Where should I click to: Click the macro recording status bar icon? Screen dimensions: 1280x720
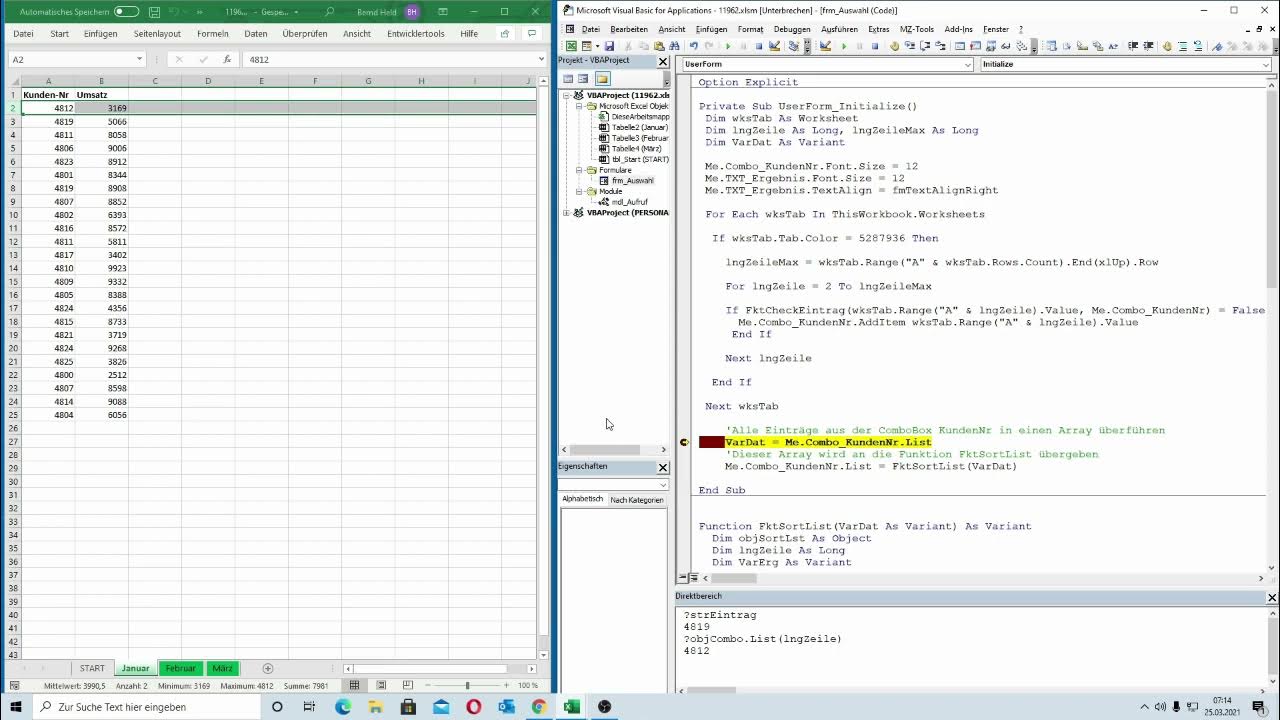pyautogui.click(x=14, y=685)
